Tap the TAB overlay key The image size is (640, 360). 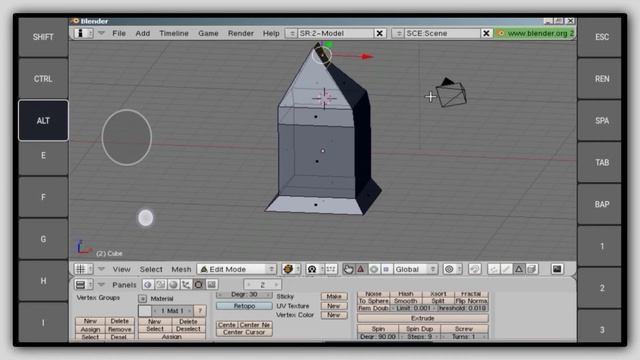pos(602,162)
